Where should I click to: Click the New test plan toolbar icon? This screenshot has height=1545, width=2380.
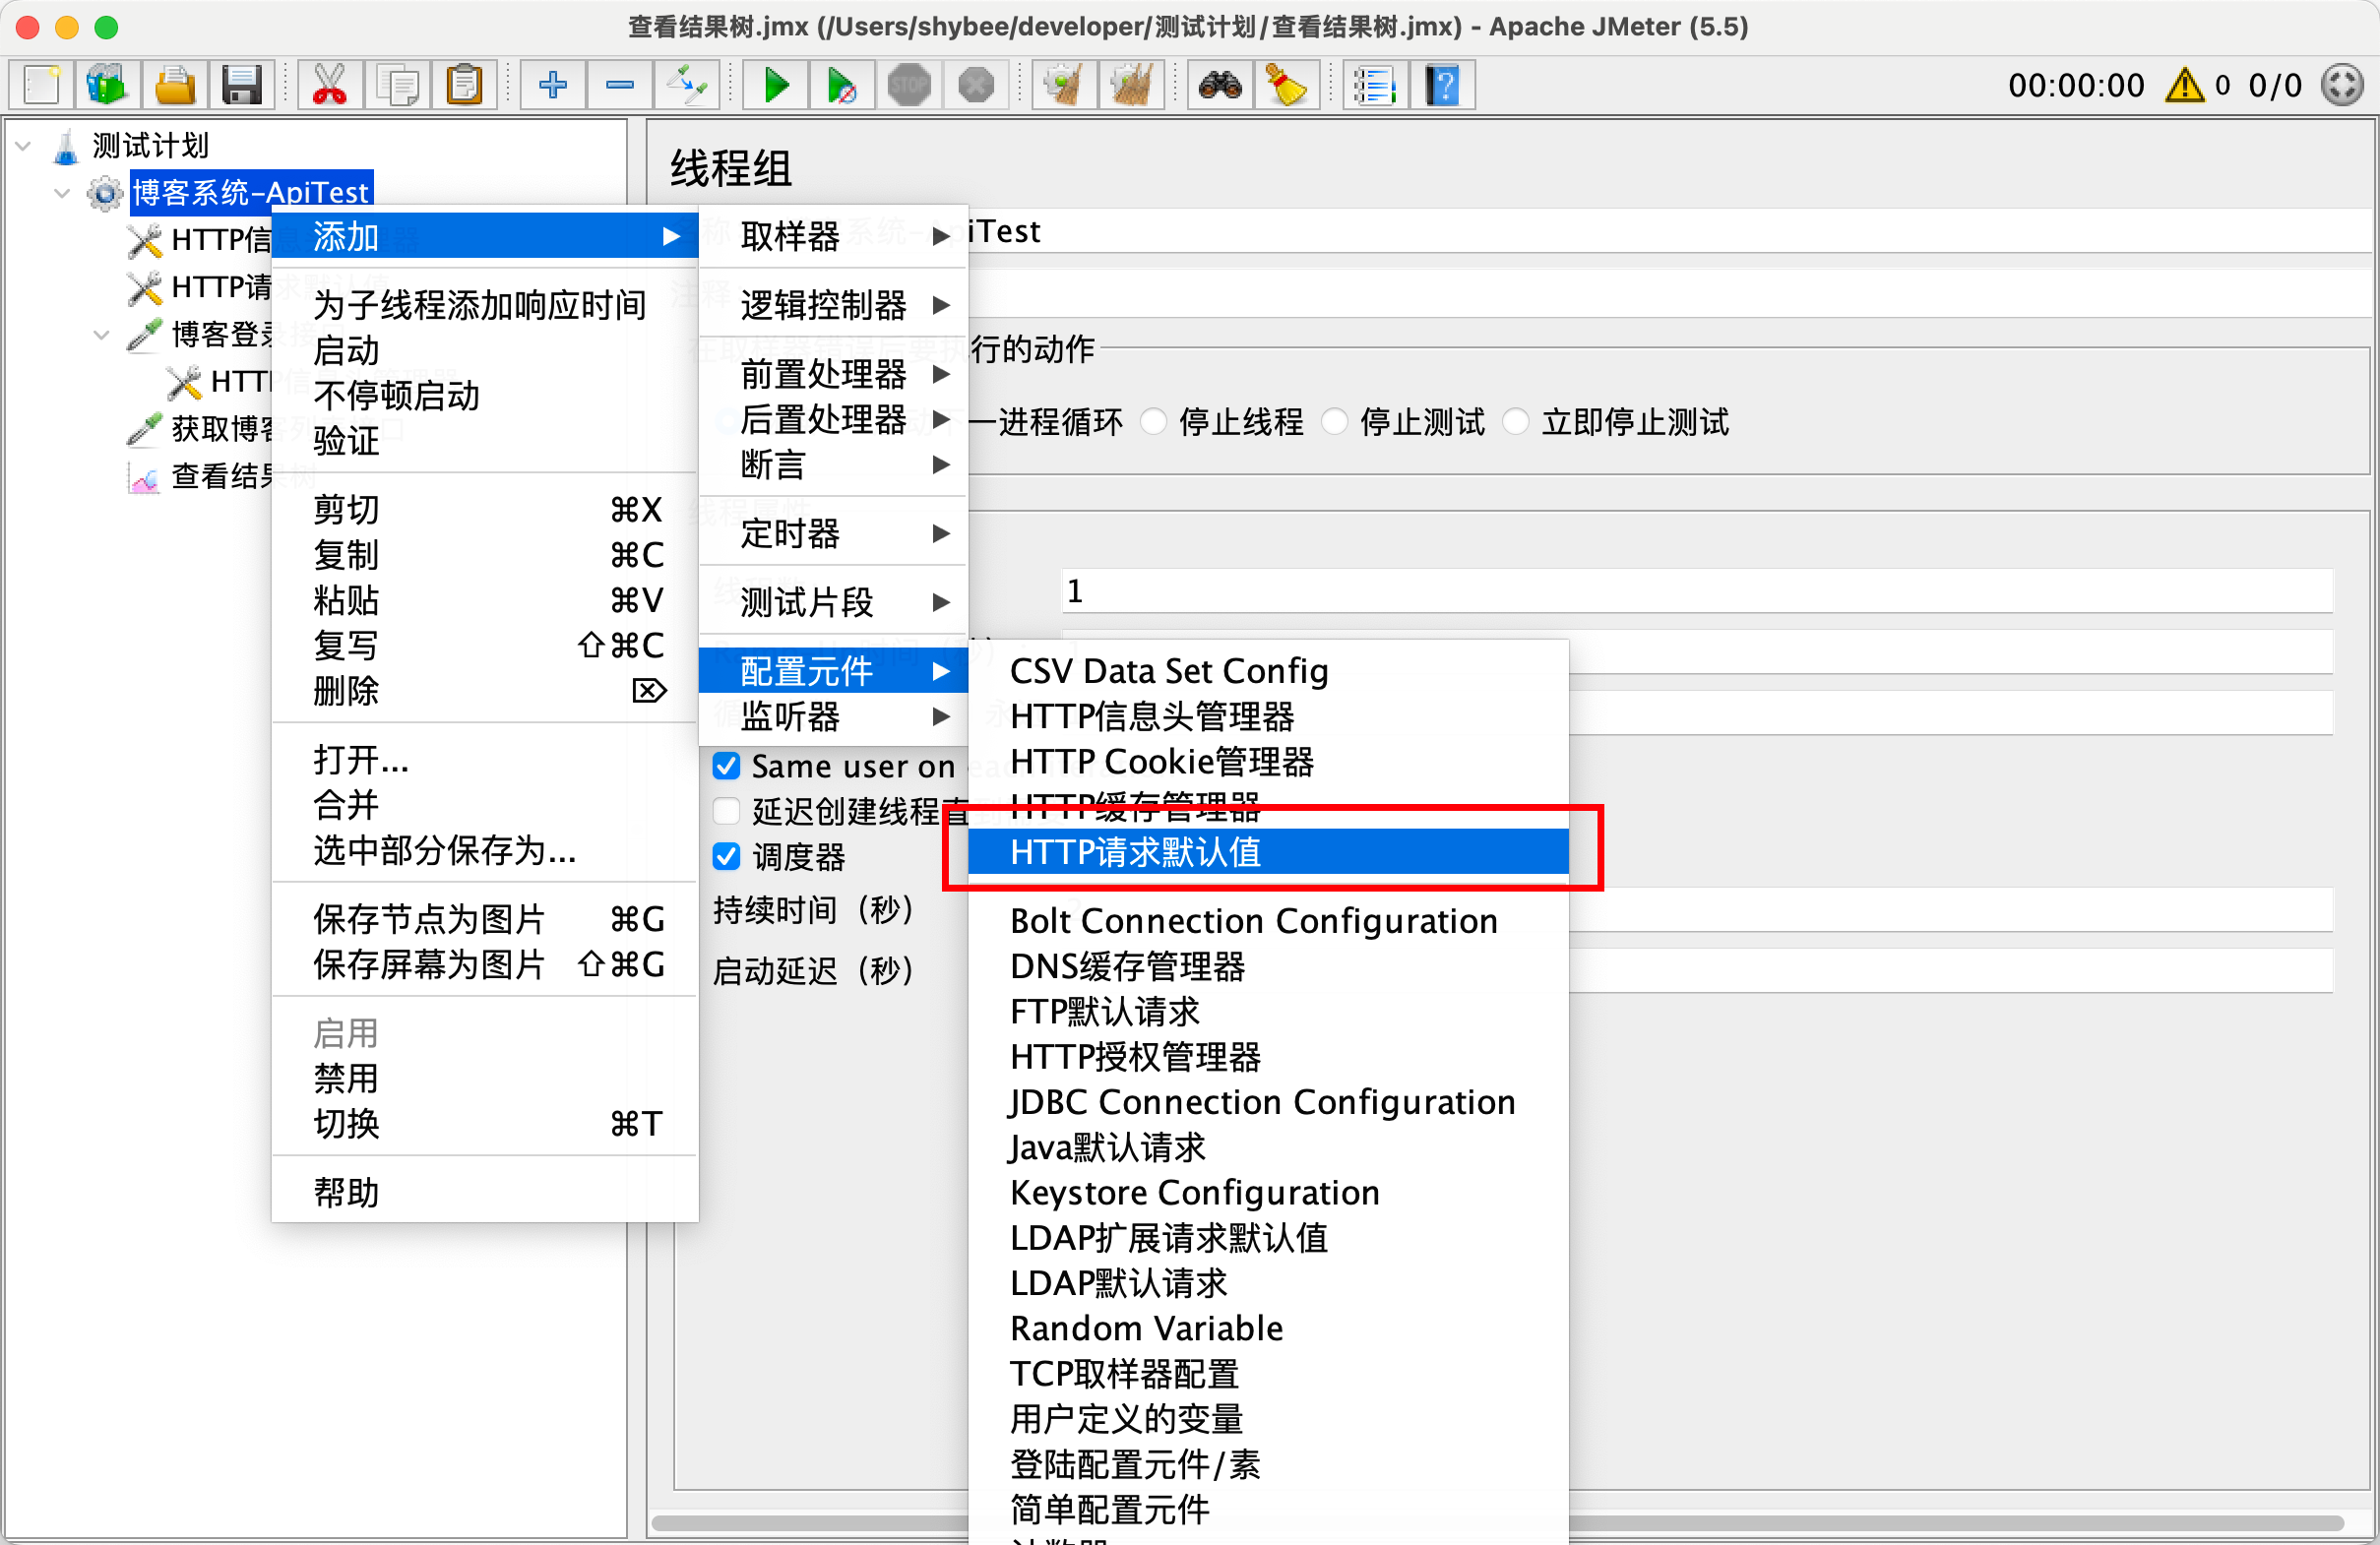pyautogui.click(x=41, y=86)
